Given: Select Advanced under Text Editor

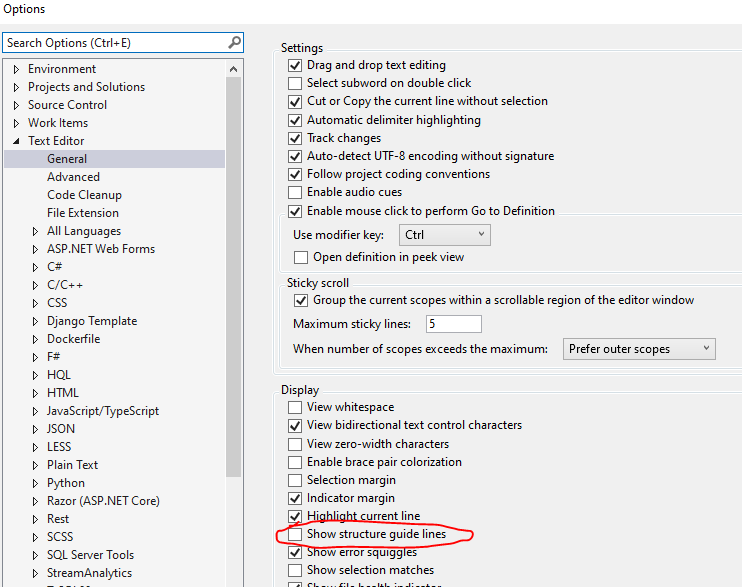Looking at the screenshot, I should pyautogui.click(x=73, y=177).
